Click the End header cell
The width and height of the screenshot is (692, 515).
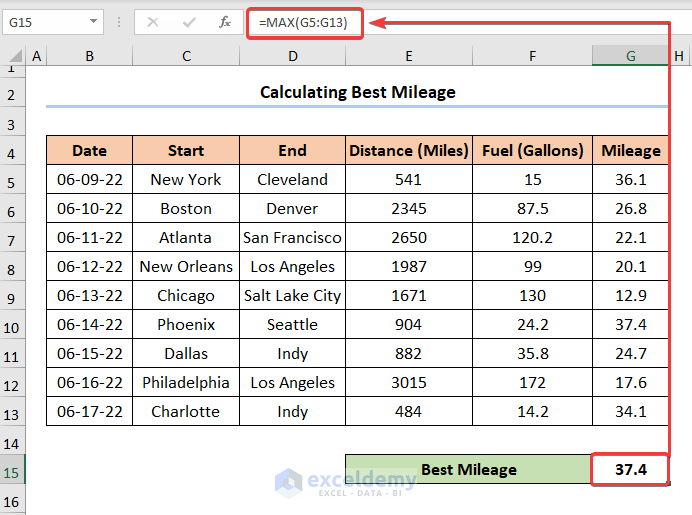click(293, 150)
